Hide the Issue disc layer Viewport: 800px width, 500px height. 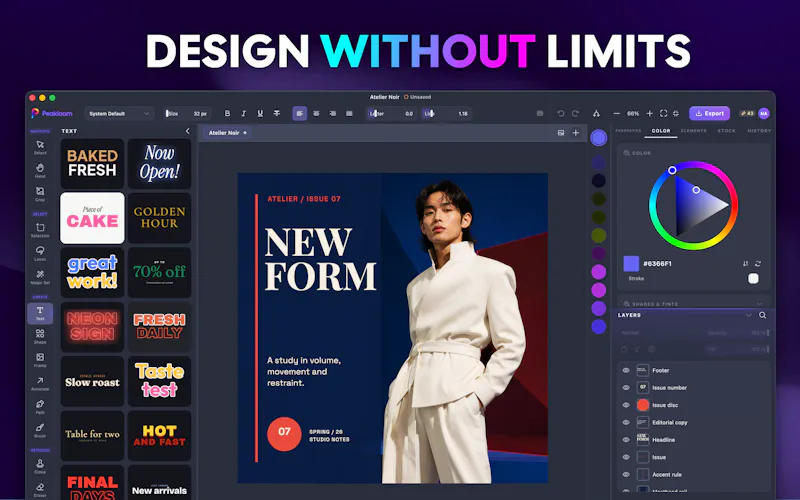[x=626, y=405]
